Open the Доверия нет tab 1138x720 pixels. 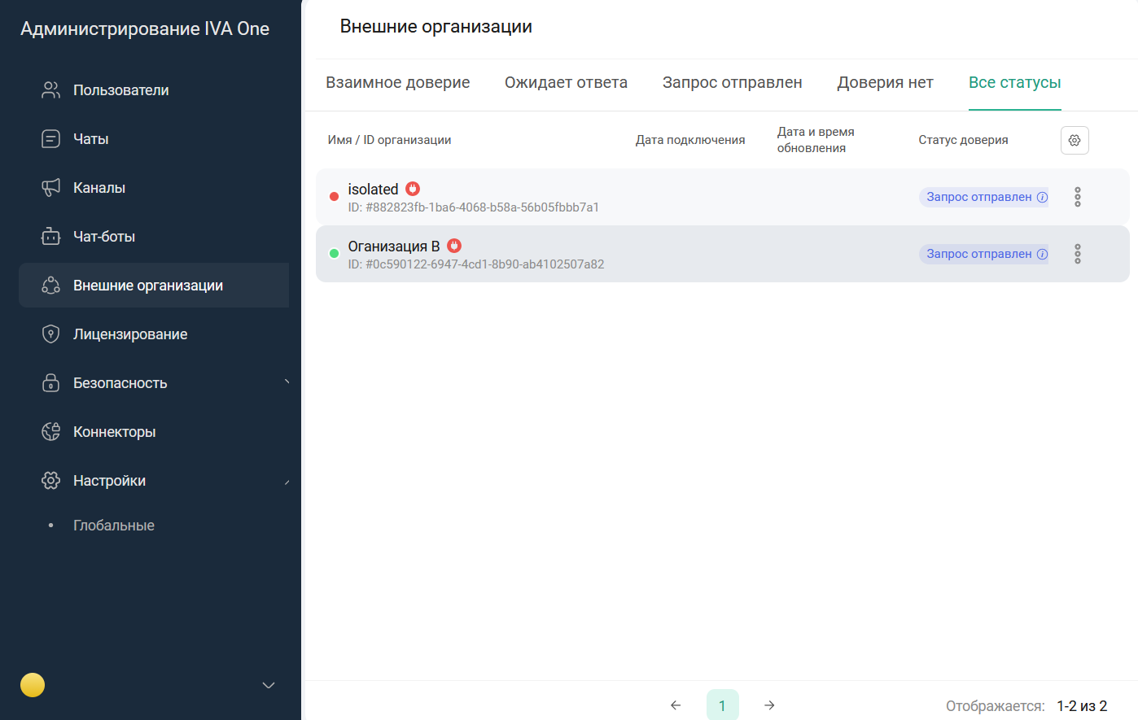tap(884, 82)
